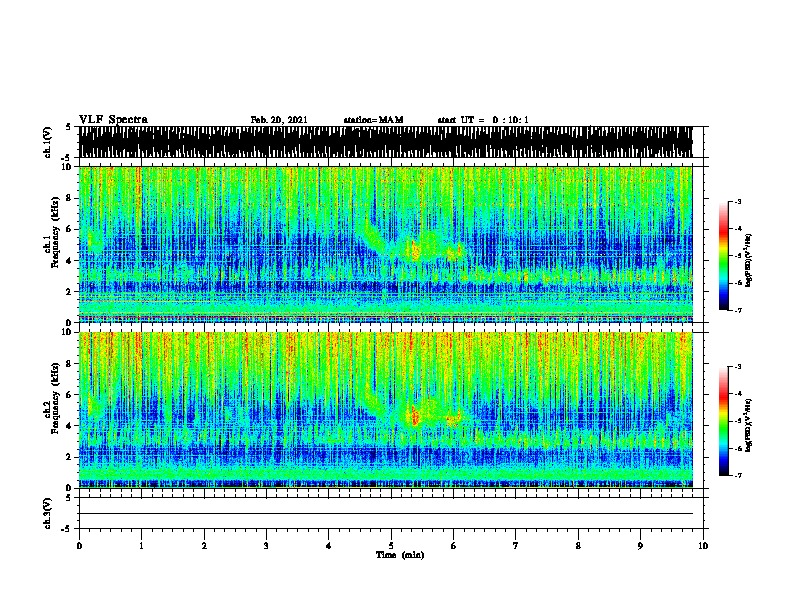792x612 pixels.
Task: Click the ch.1 color scale bar
Action: tap(723, 256)
